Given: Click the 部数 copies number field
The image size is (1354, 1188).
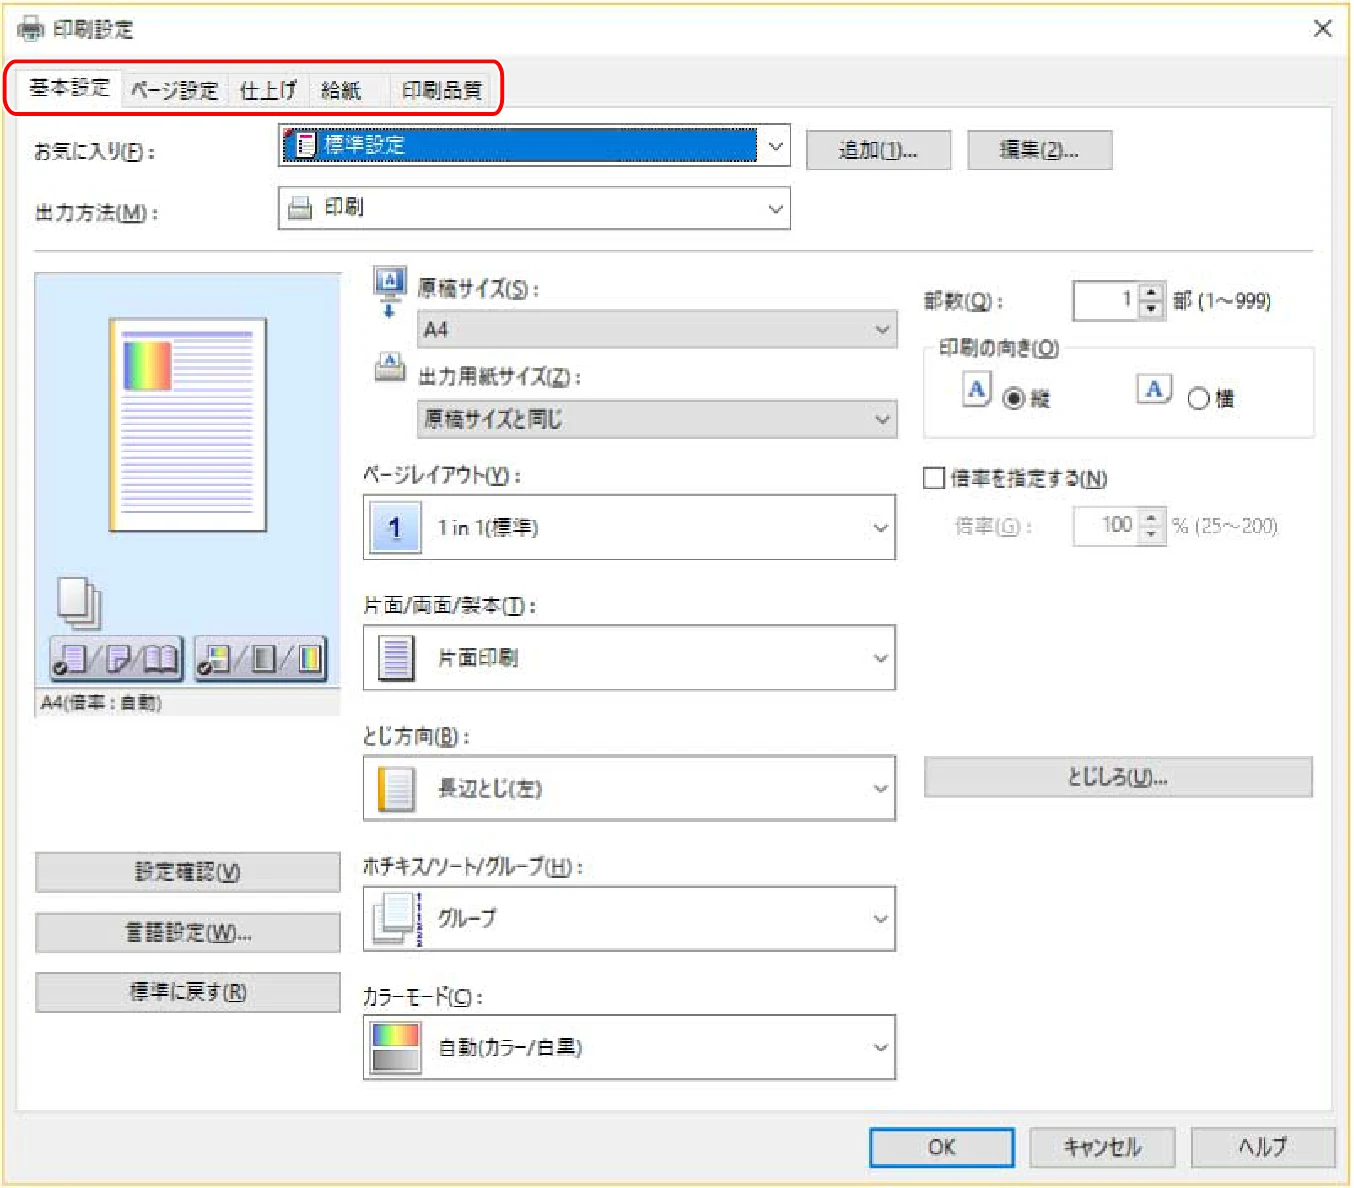Looking at the screenshot, I should pos(1106,300).
